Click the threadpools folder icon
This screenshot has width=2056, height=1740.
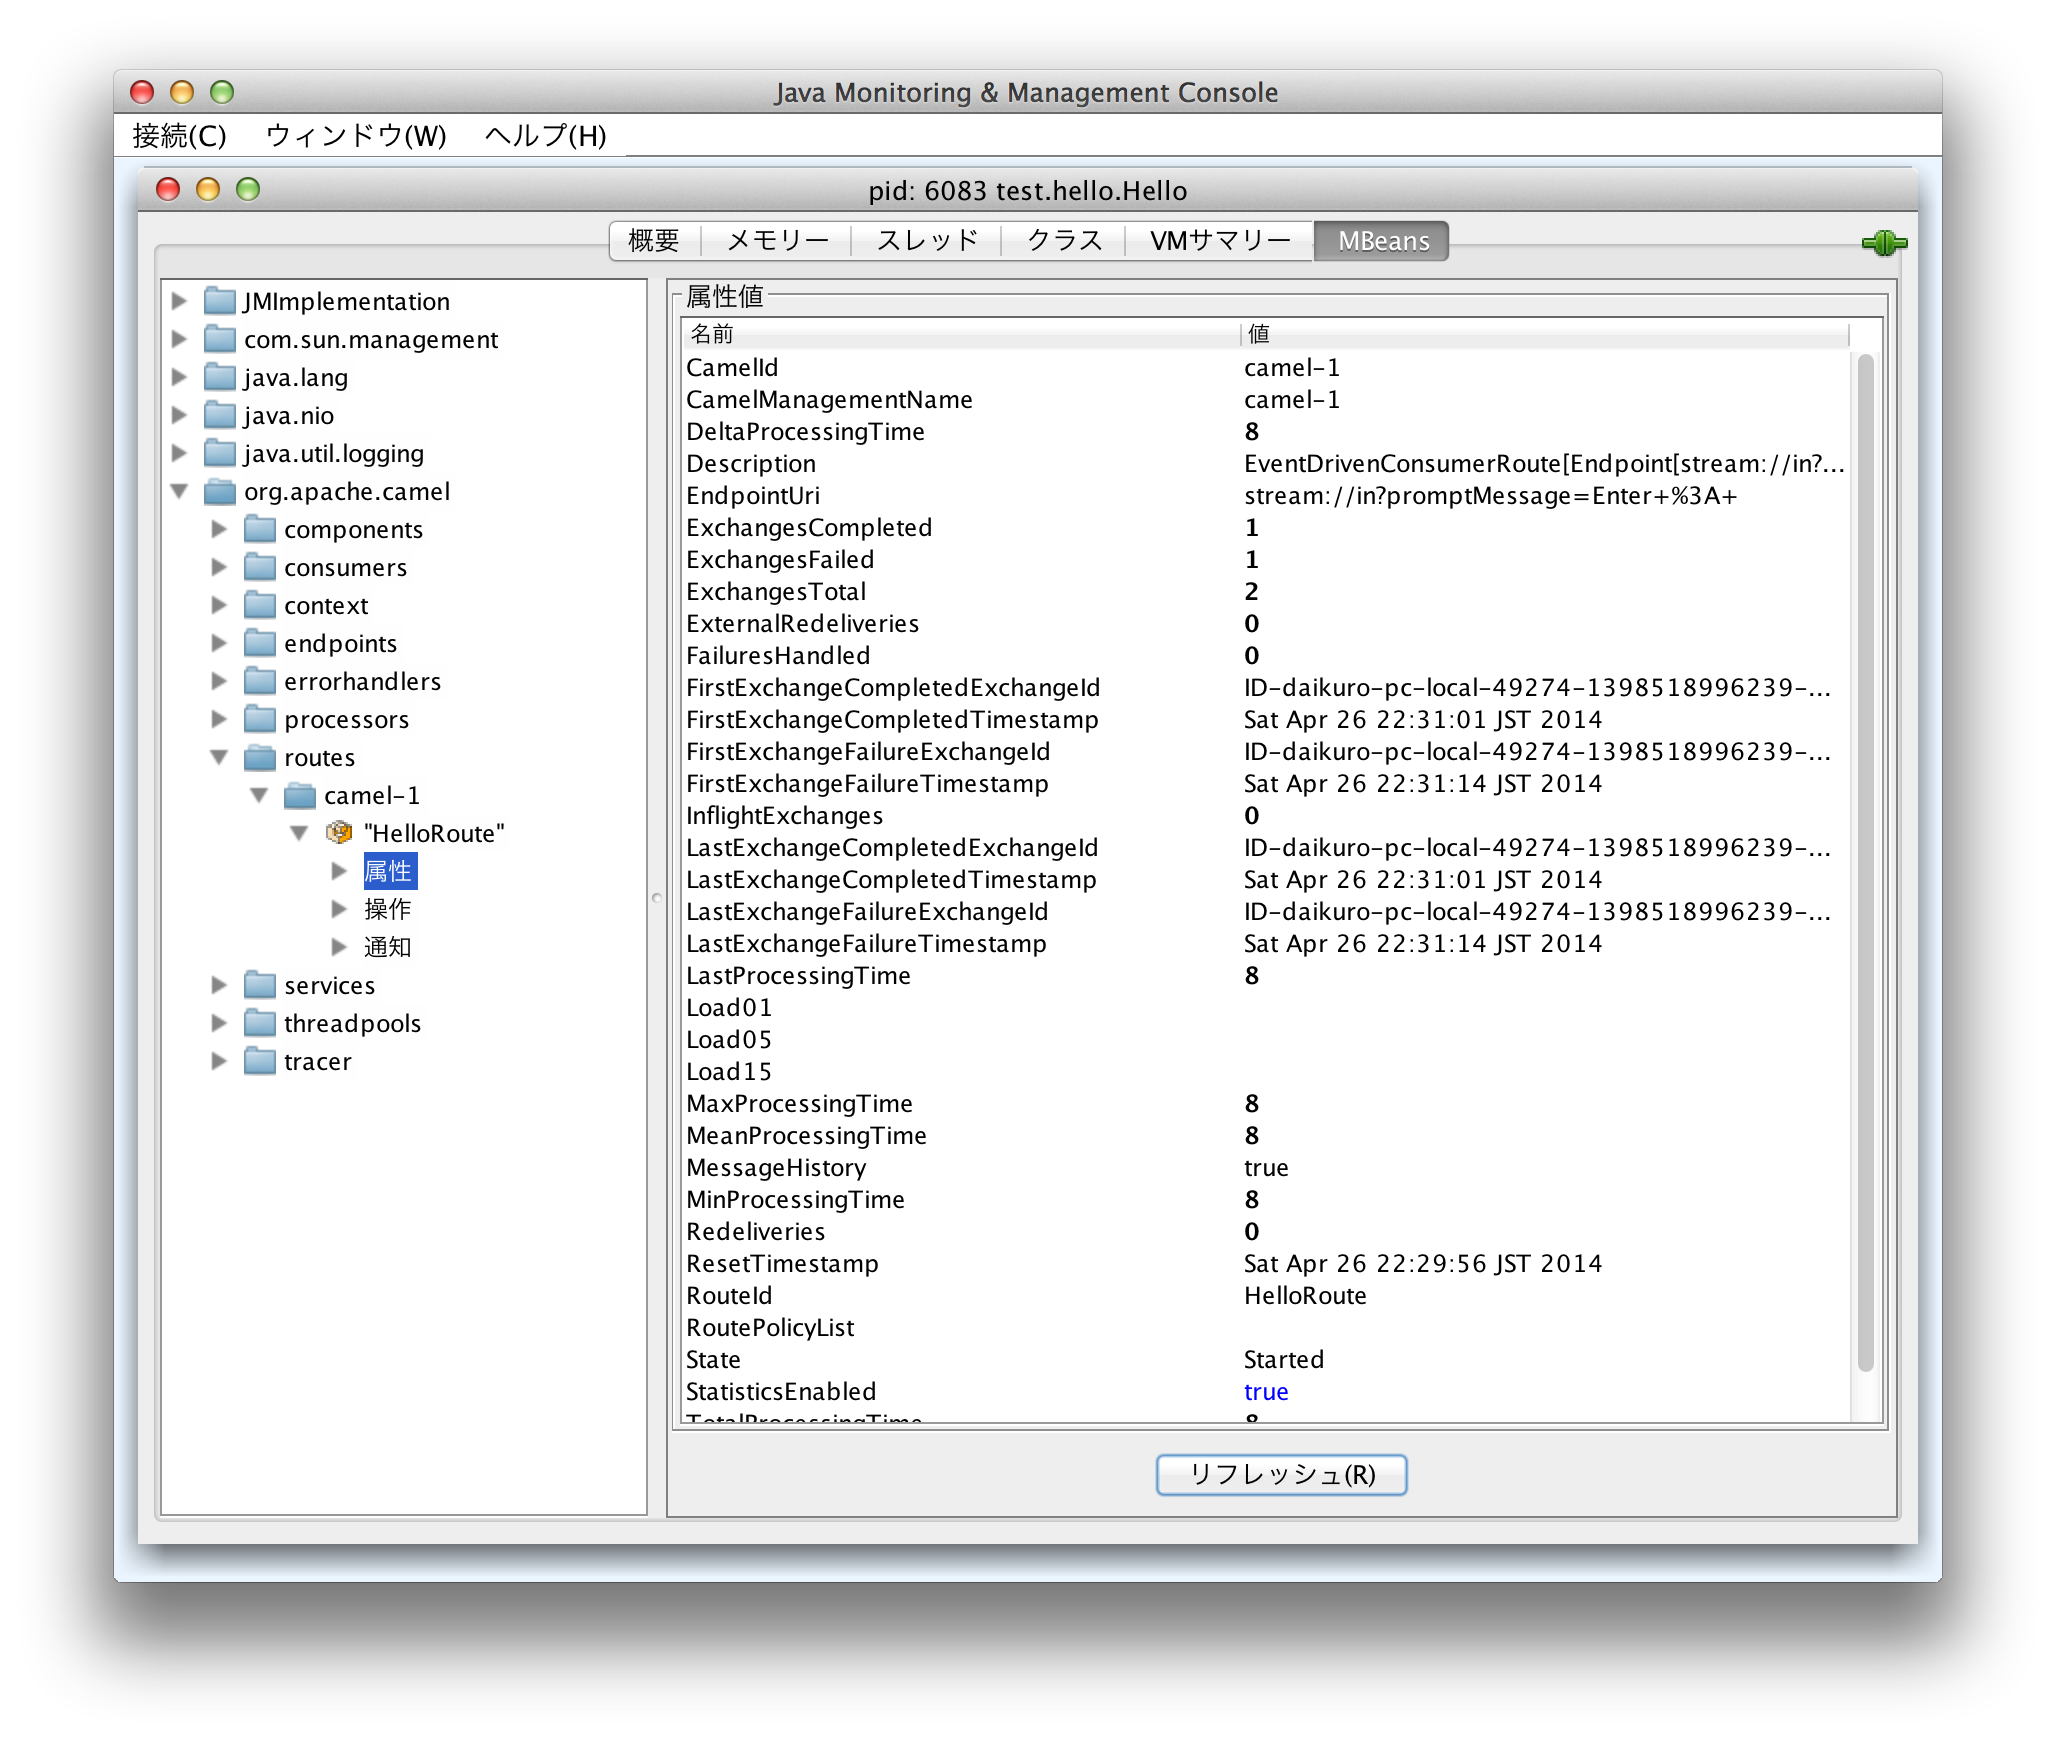[x=260, y=1023]
